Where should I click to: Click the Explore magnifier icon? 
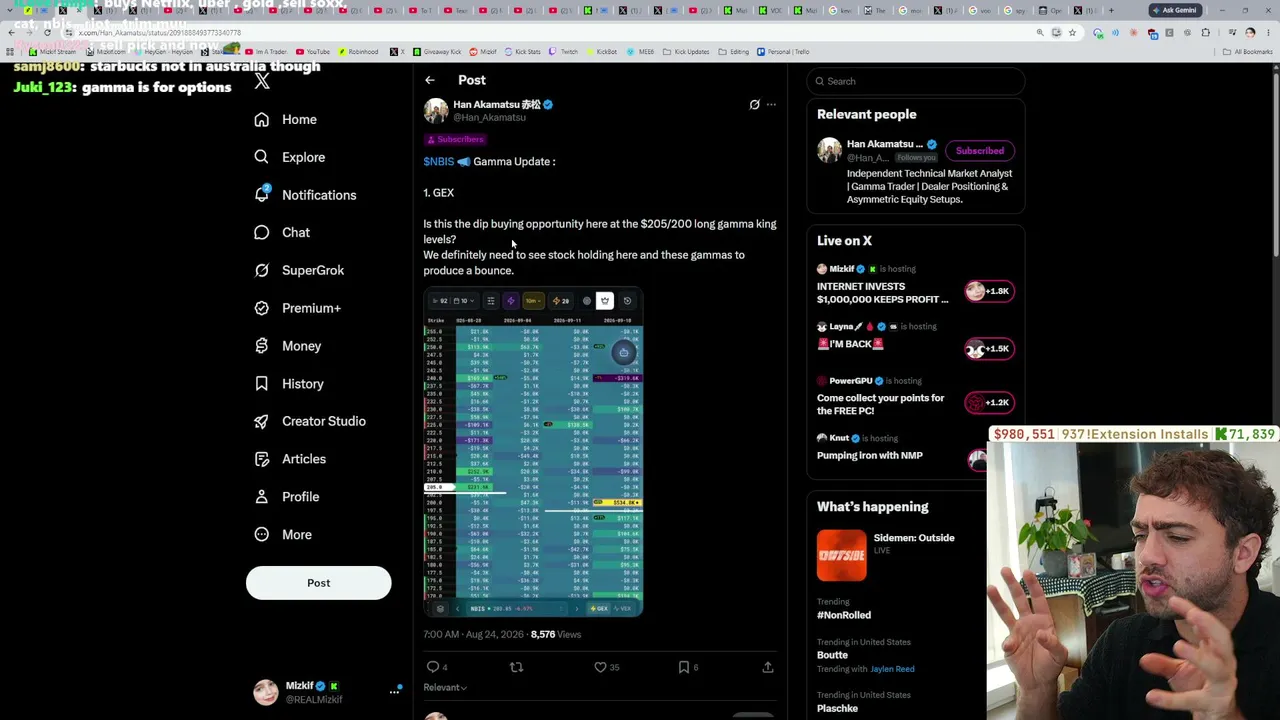pyautogui.click(x=262, y=157)
